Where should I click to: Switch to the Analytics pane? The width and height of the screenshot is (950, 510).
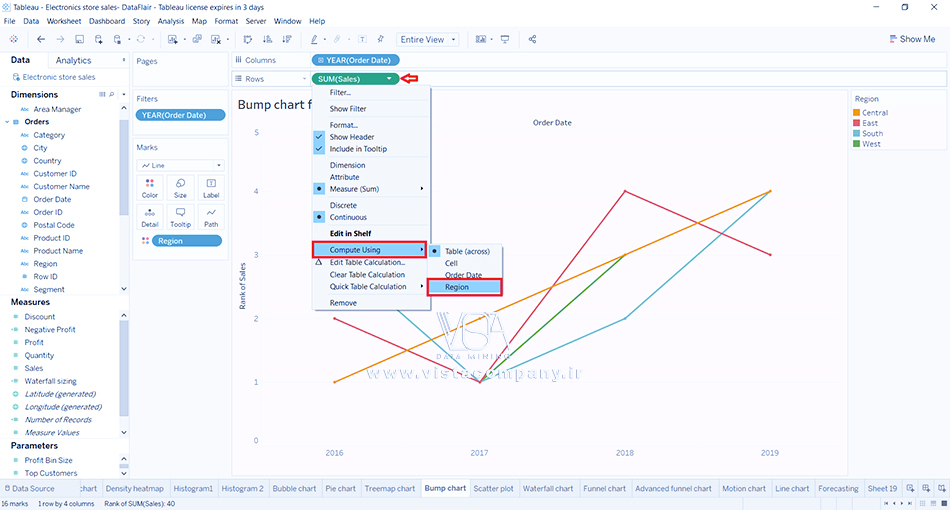click(x=73, y=61)
